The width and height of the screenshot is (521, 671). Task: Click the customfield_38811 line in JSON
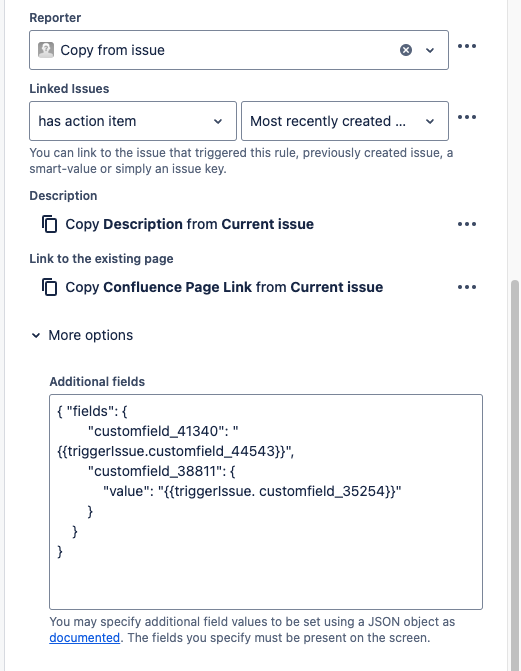click(x=161, y=471)
